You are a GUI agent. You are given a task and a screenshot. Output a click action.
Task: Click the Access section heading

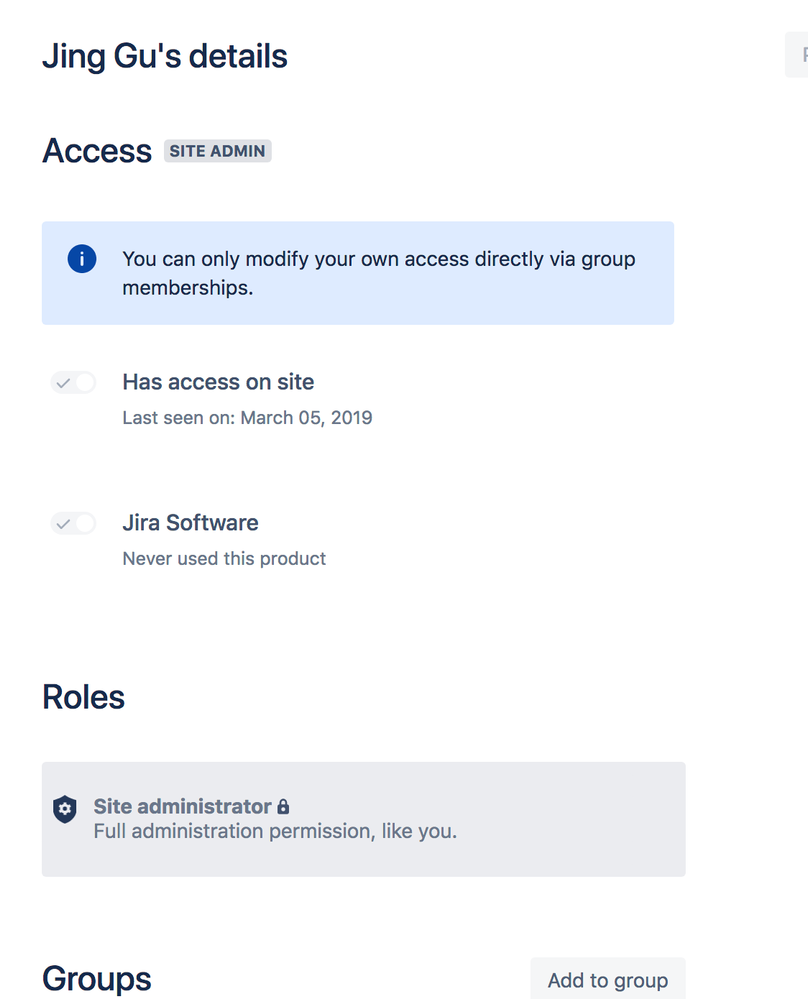(x=96, y=151)
